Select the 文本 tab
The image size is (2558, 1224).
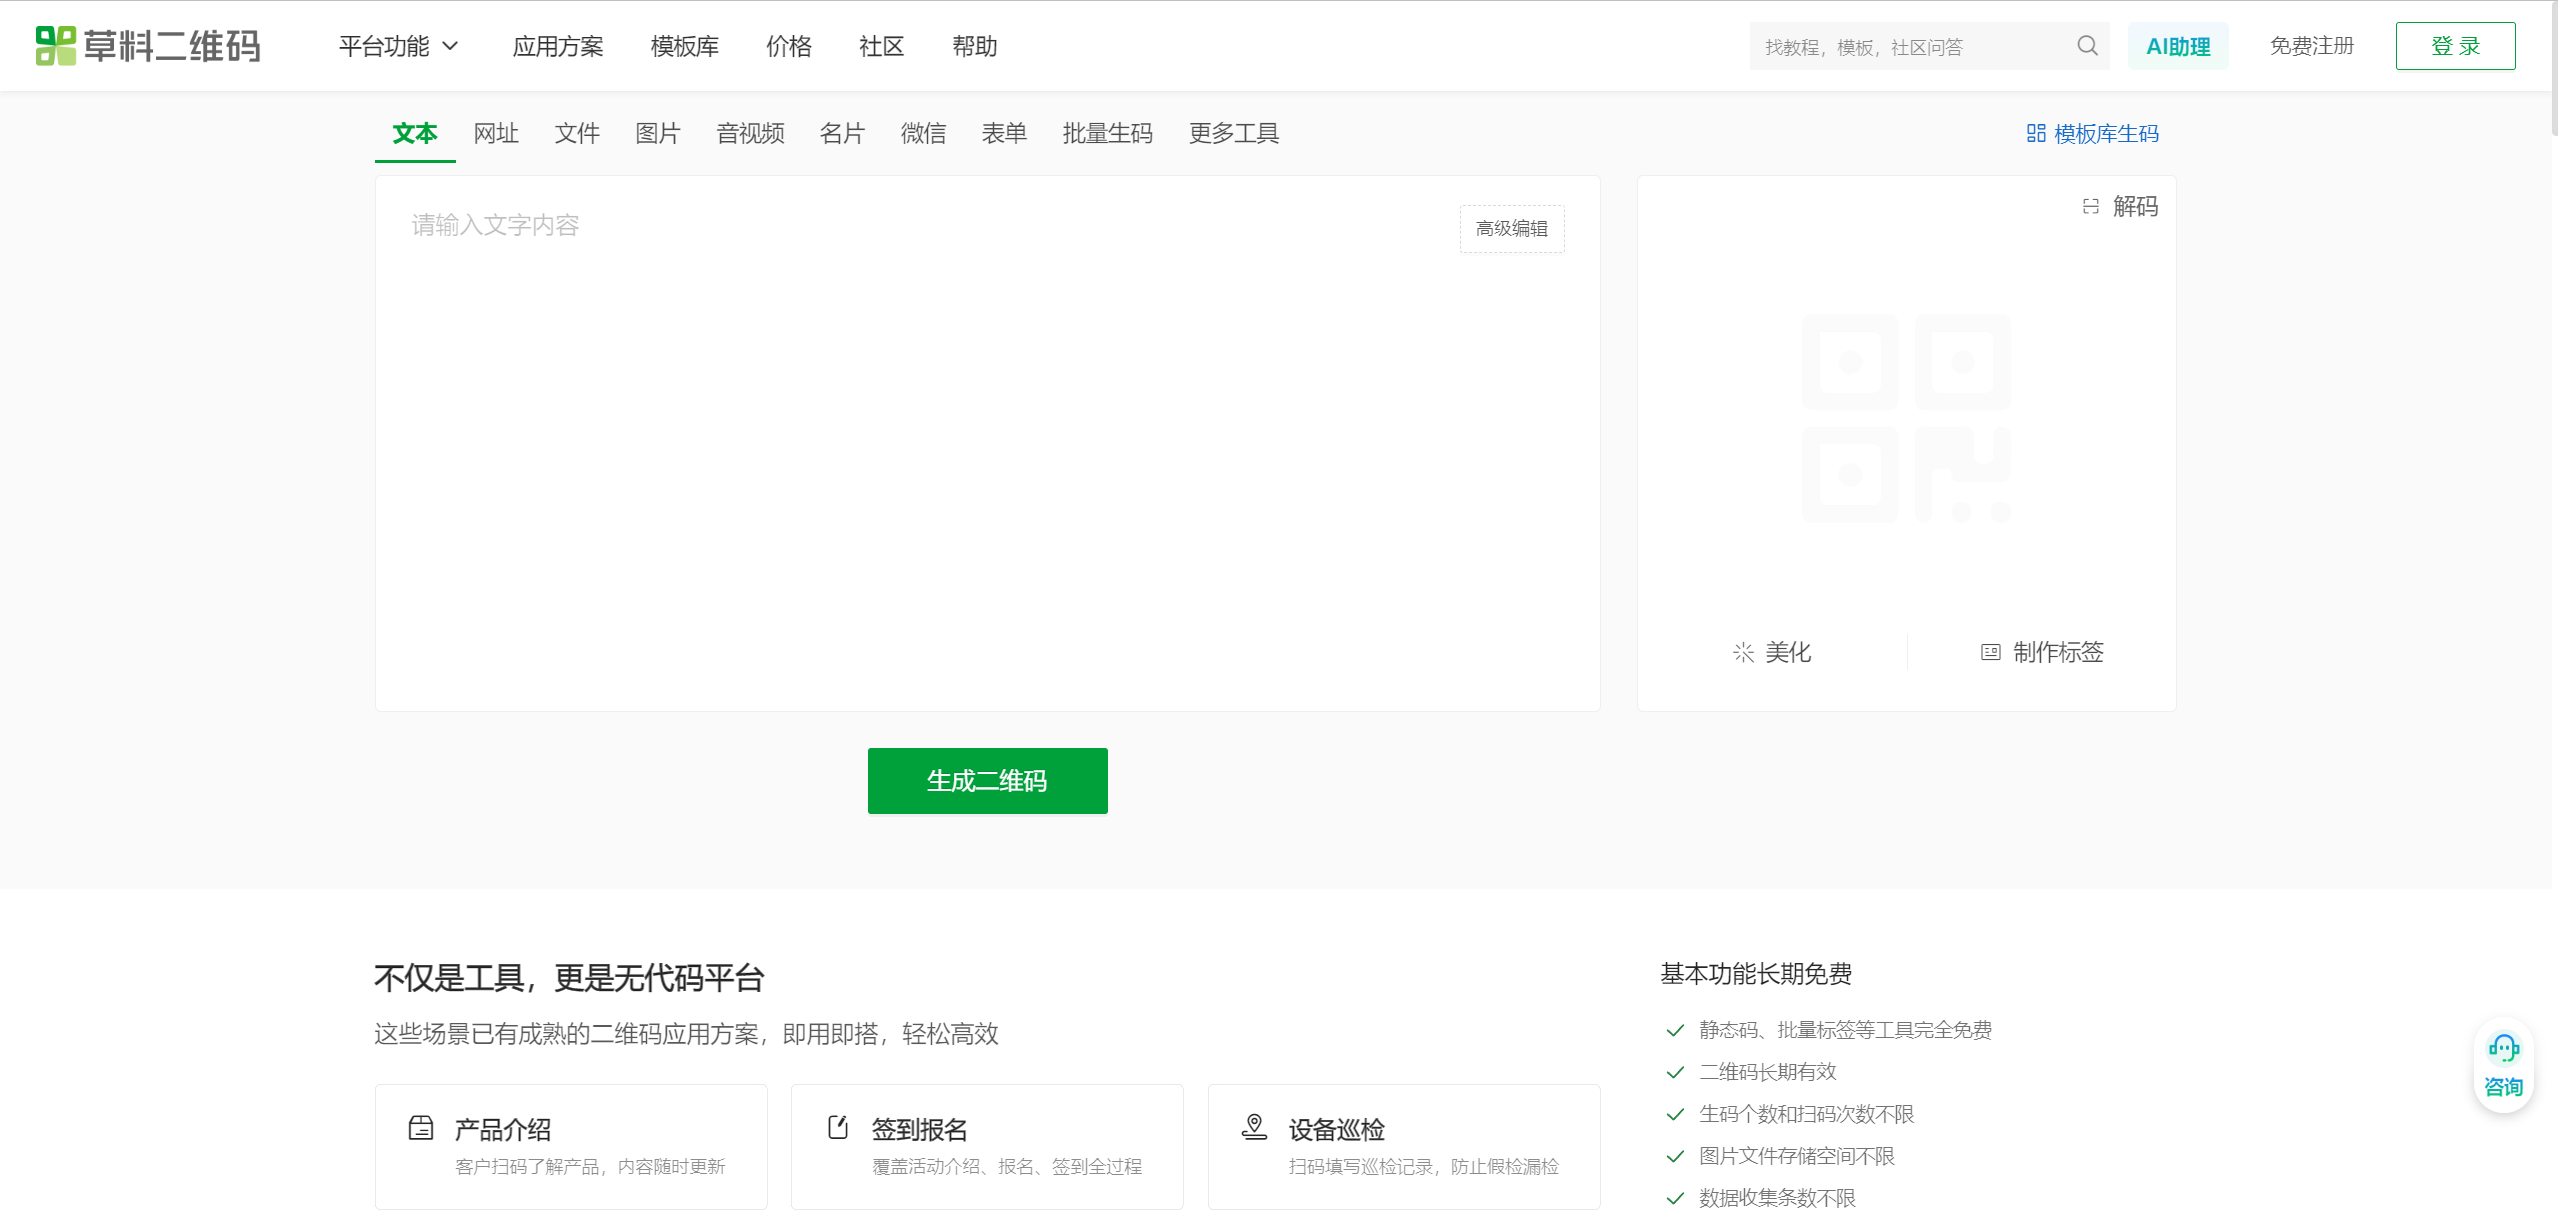415,133
